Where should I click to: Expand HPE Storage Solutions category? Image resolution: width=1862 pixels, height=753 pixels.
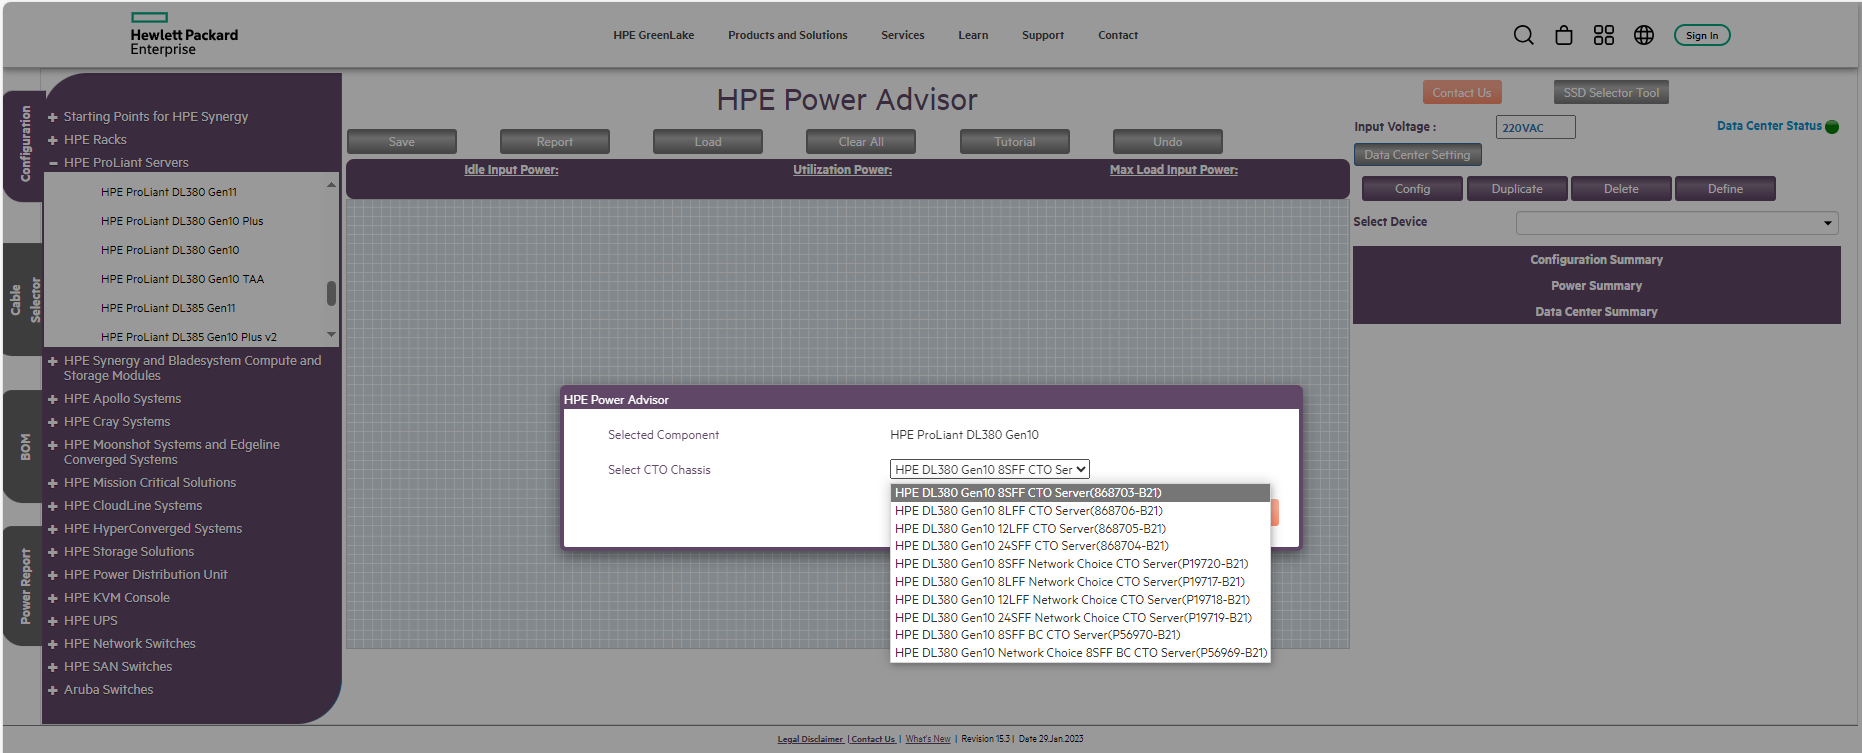point(53,552)
